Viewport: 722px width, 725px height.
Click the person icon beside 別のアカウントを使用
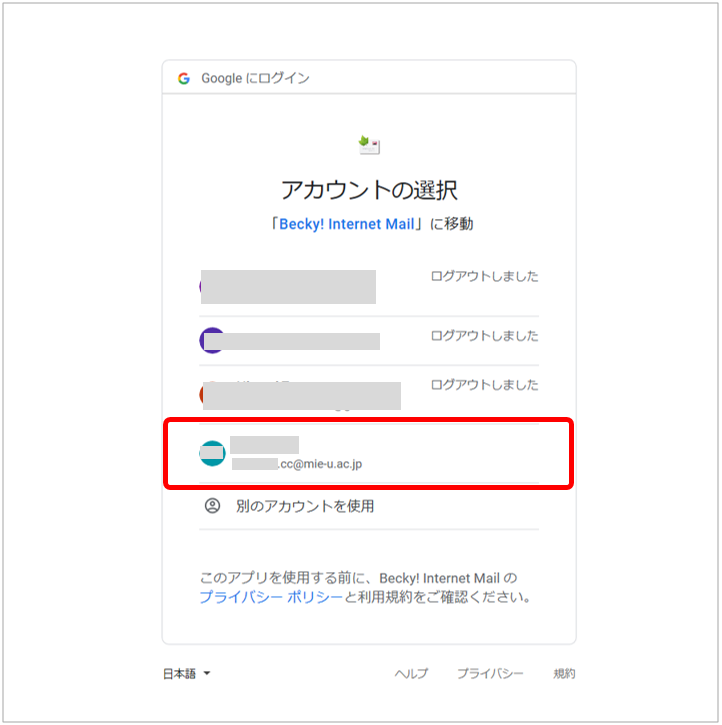coord(212,506)
